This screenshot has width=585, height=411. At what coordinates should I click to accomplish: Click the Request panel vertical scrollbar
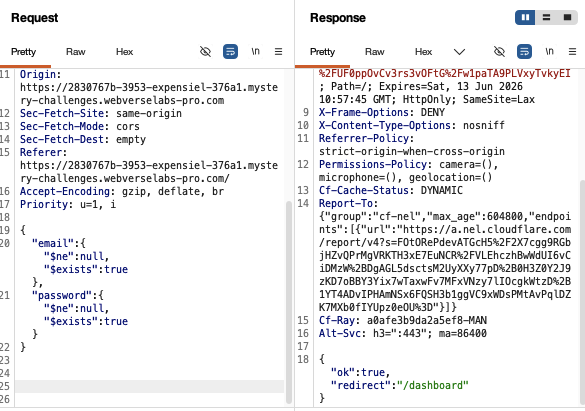tap(289, 302)
